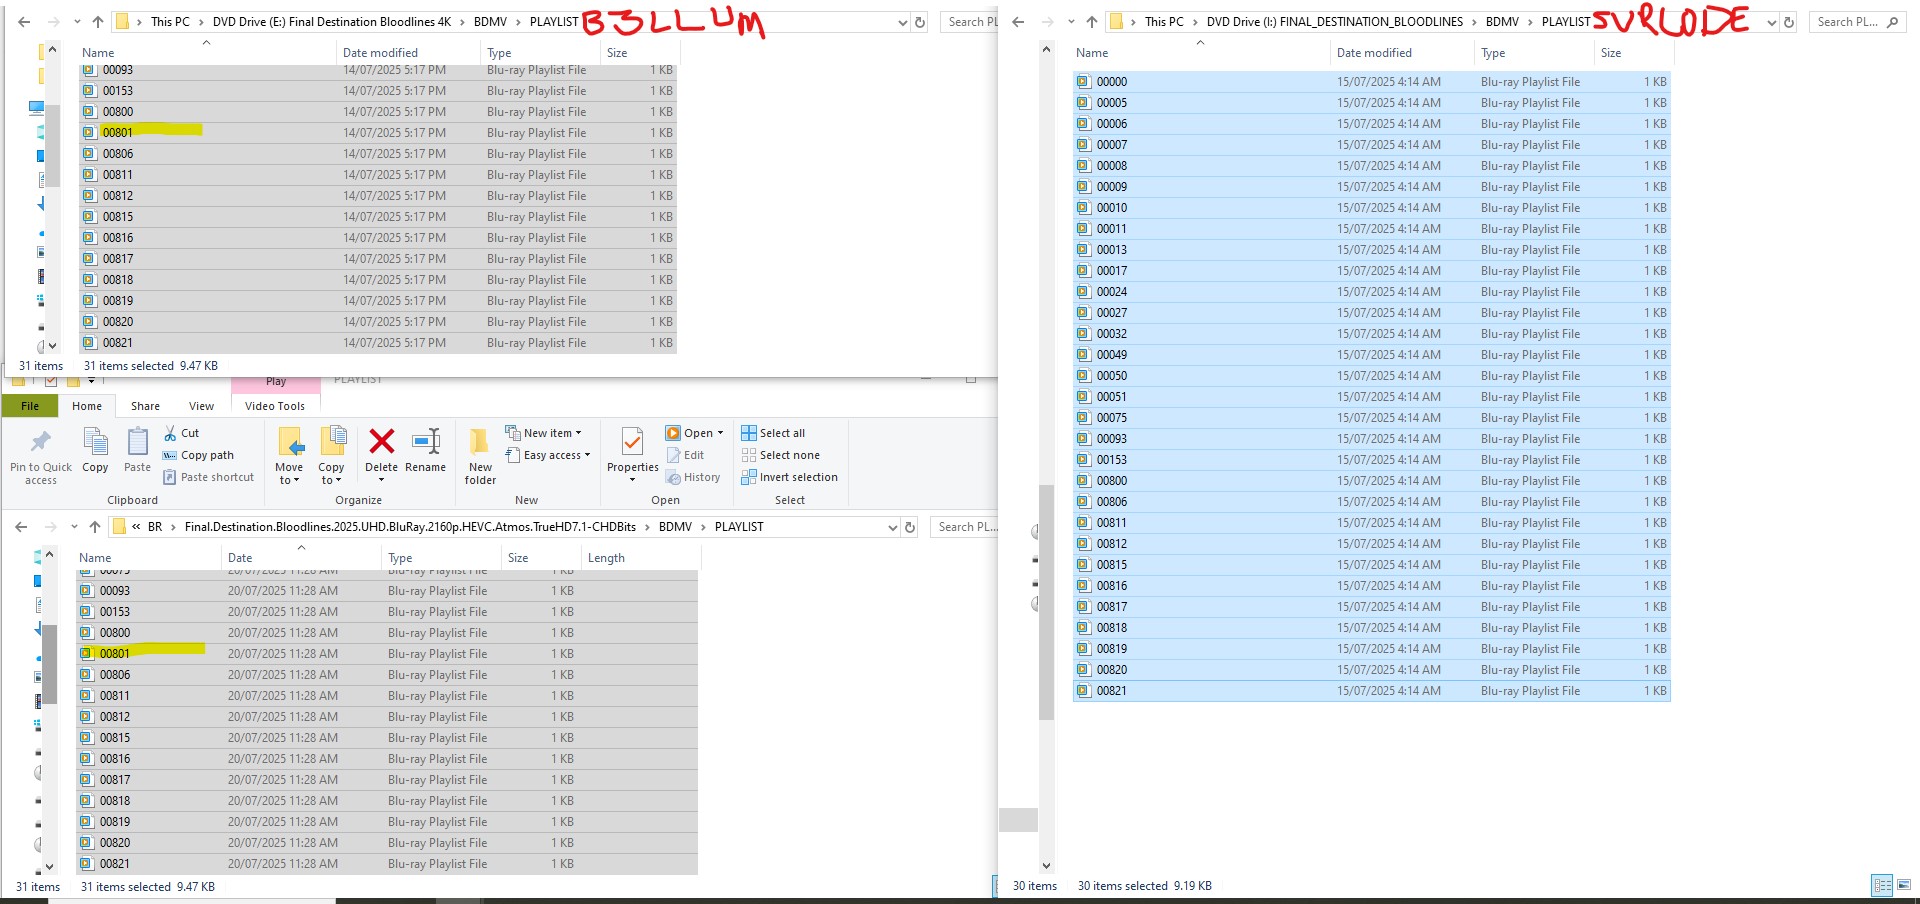Switch to the Share ribbon tab

[x=145, y=406]
